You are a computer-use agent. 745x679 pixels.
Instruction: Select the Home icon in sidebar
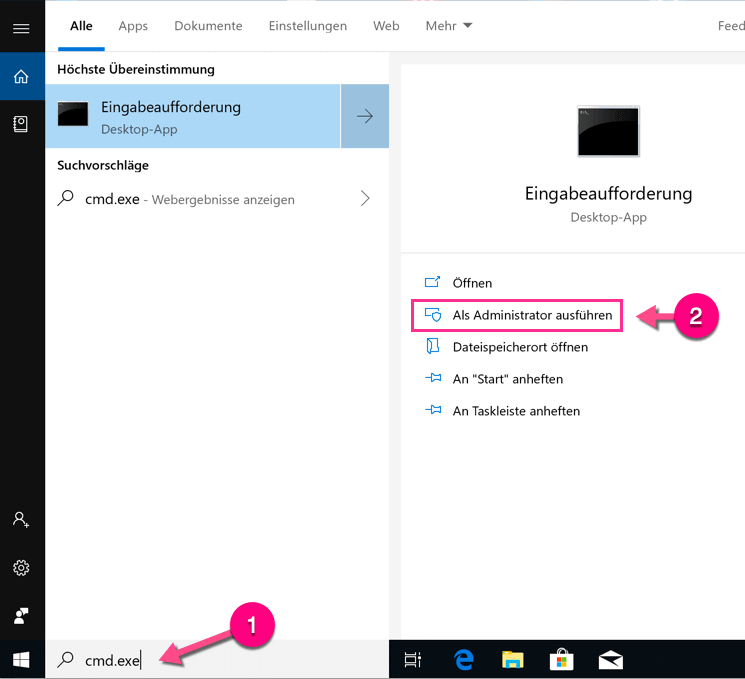point(21,76)
